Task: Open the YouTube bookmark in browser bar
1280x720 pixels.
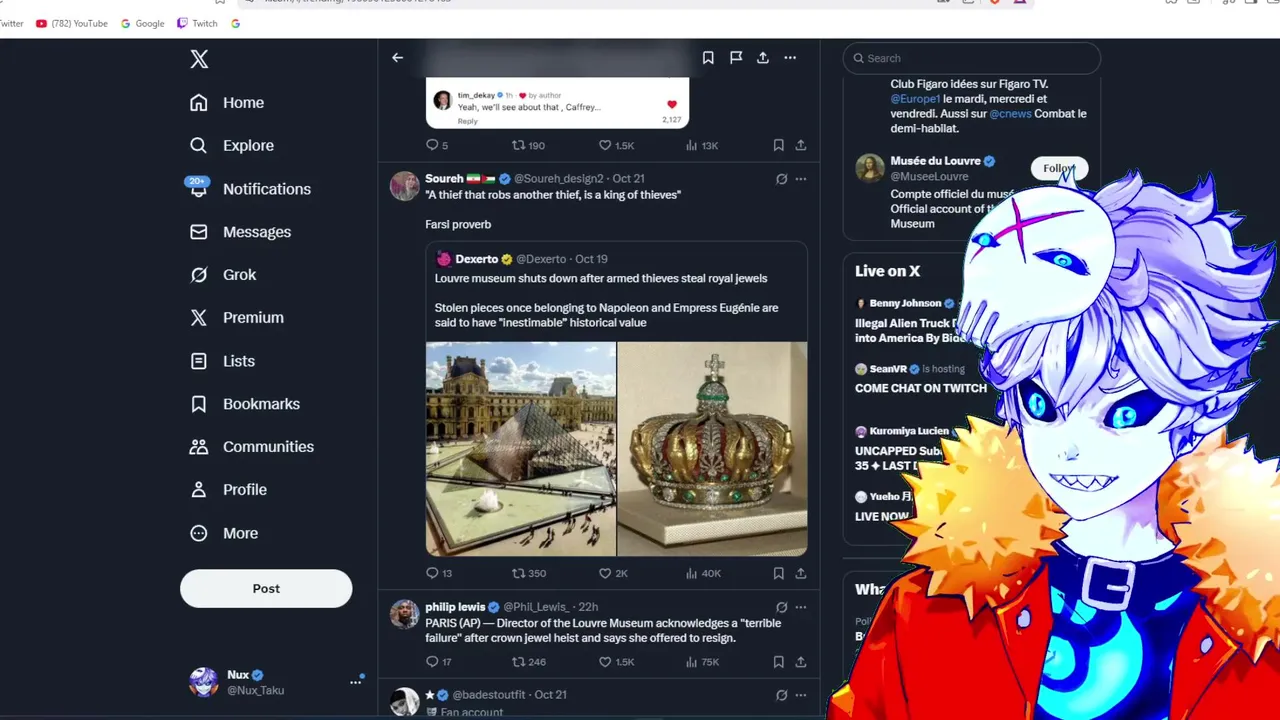Action: 71,23
